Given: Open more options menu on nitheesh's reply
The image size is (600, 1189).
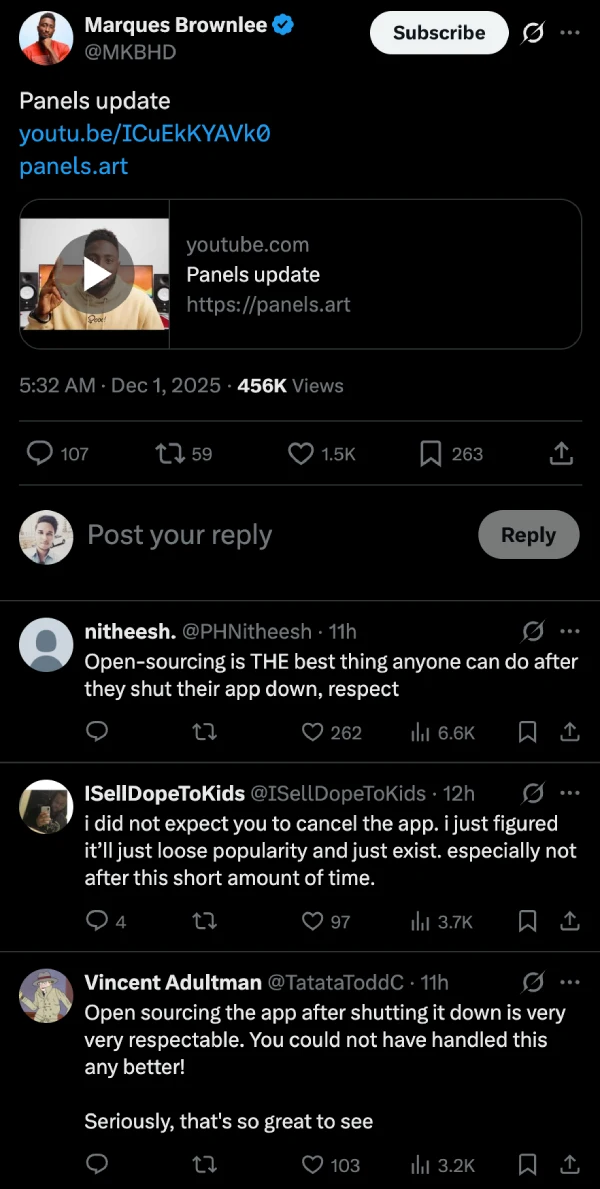Looking at the screenshot, I should (x=570, y=631).
